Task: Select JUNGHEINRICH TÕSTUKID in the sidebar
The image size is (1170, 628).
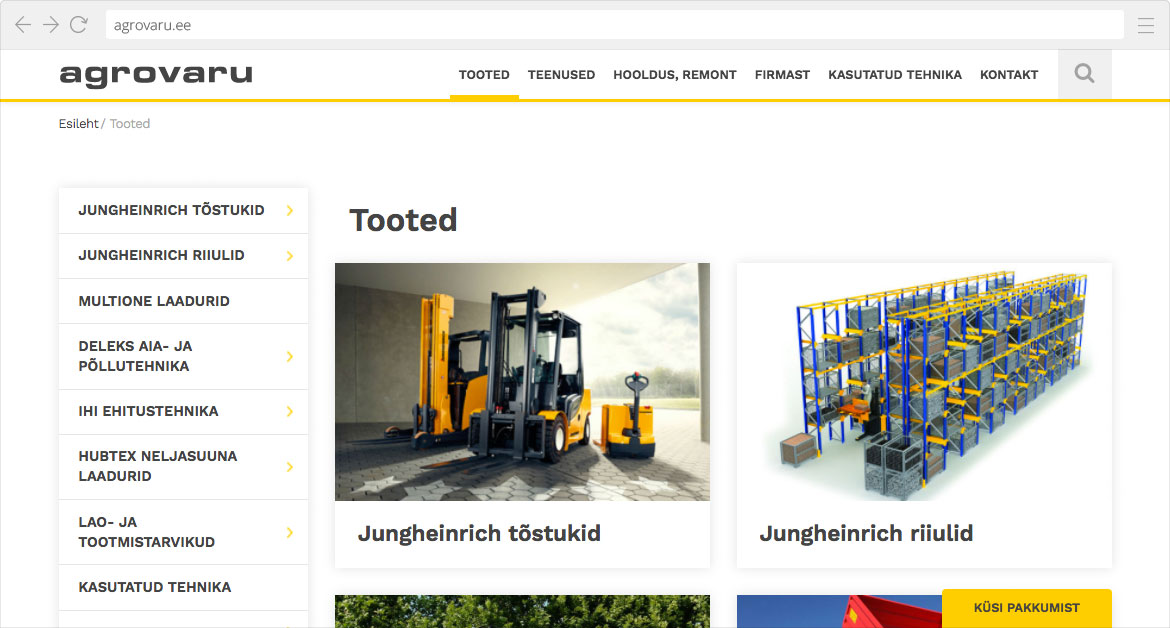Action: point(171,210)
